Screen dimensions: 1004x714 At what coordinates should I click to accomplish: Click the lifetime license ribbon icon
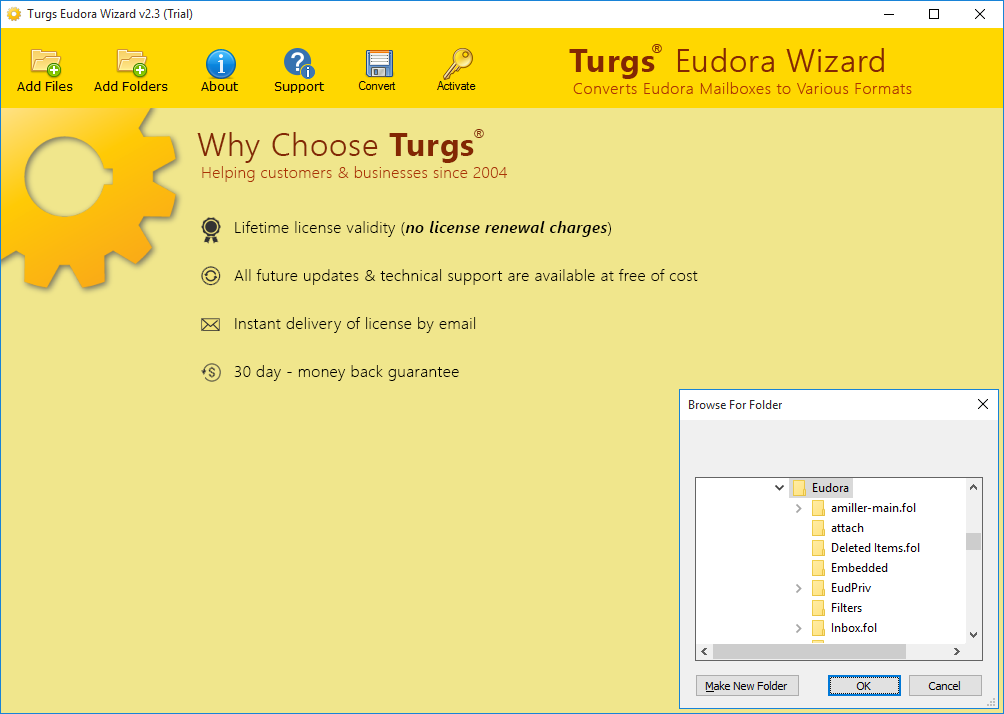211,230
